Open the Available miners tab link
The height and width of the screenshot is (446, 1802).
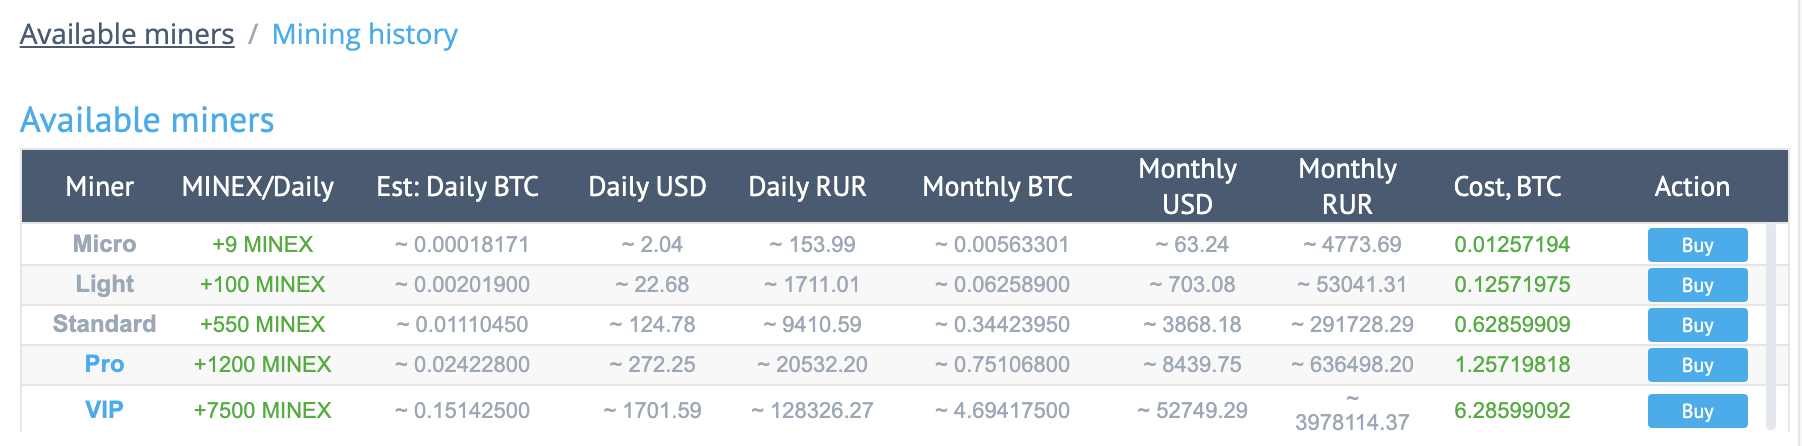tap(127, 34)
